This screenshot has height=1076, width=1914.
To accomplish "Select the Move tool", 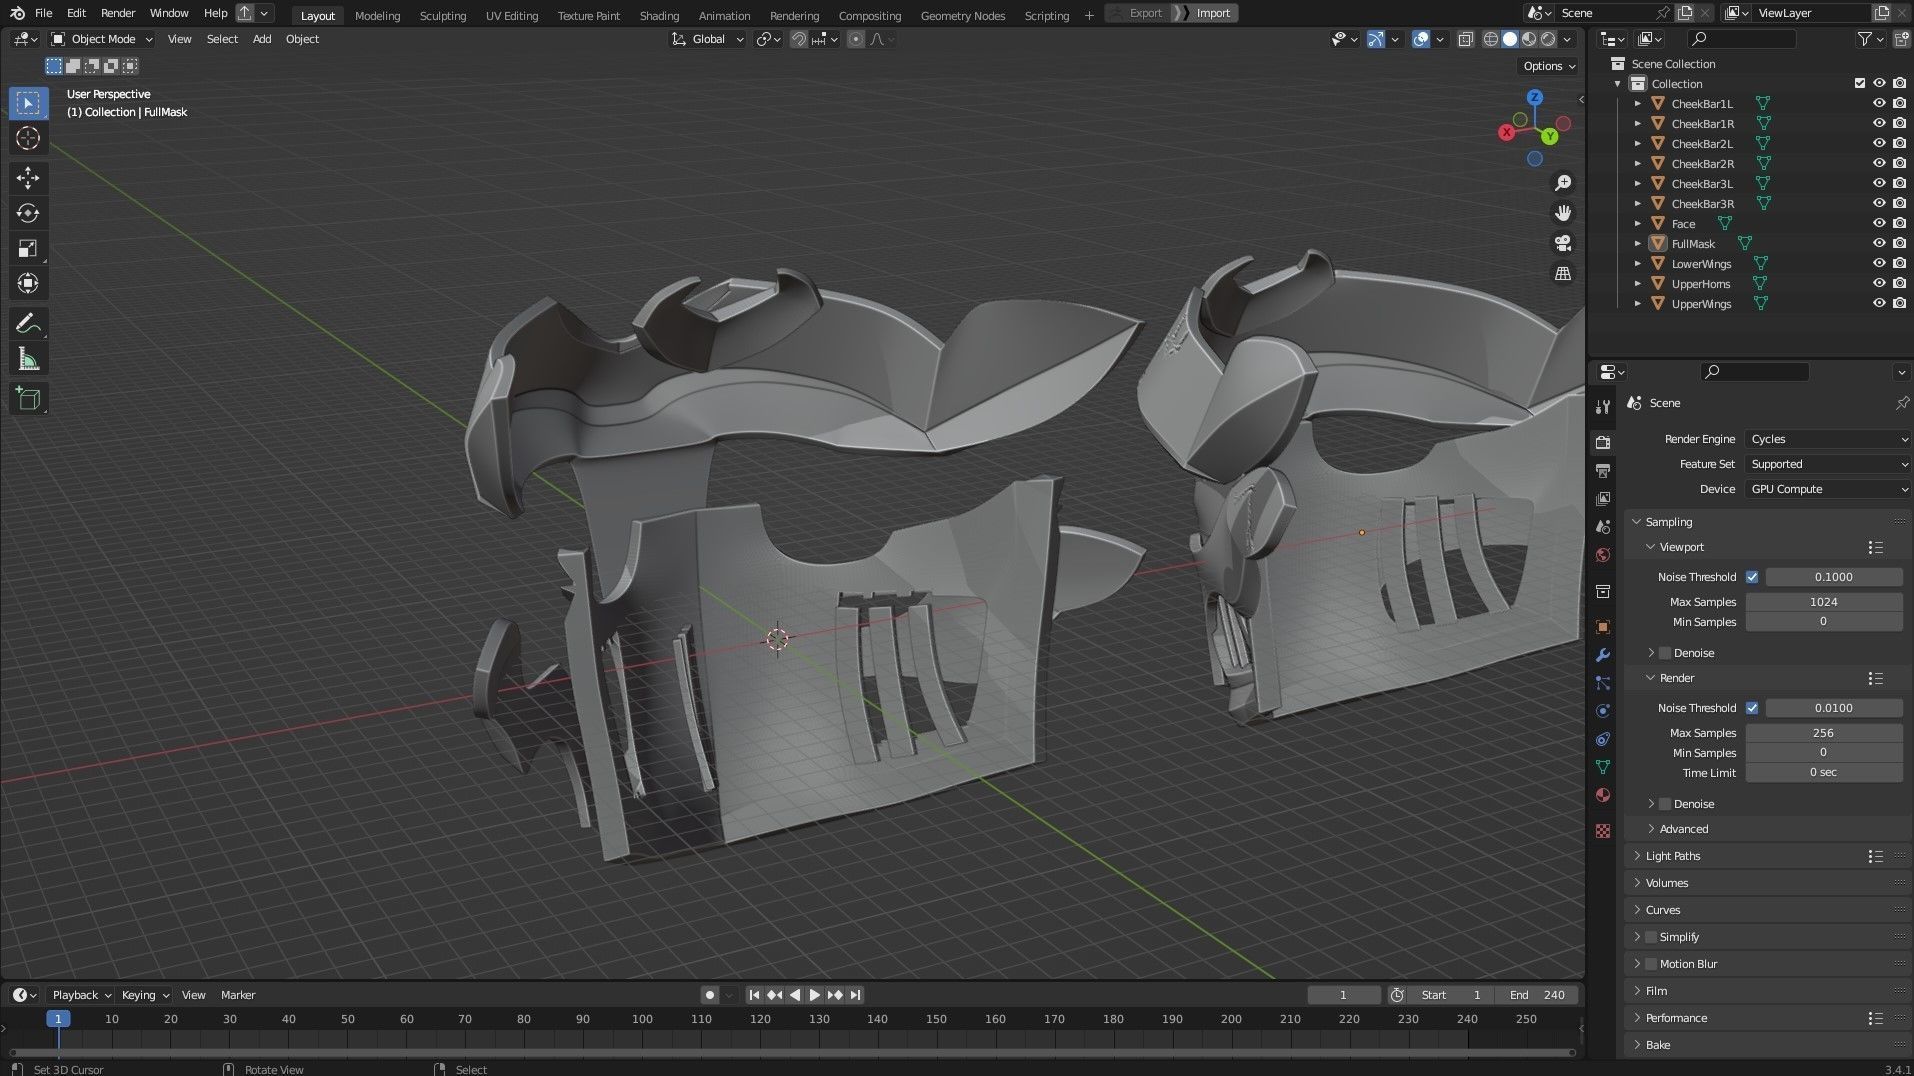I will 28,178.
